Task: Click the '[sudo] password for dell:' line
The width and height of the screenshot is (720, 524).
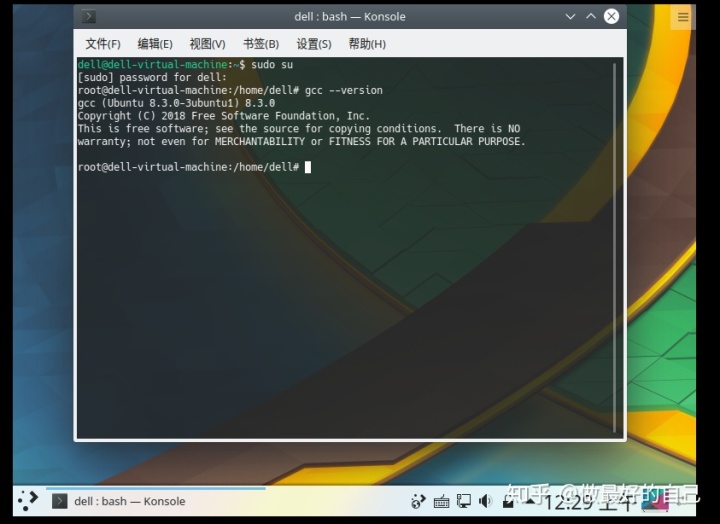Action: point(152,77)
